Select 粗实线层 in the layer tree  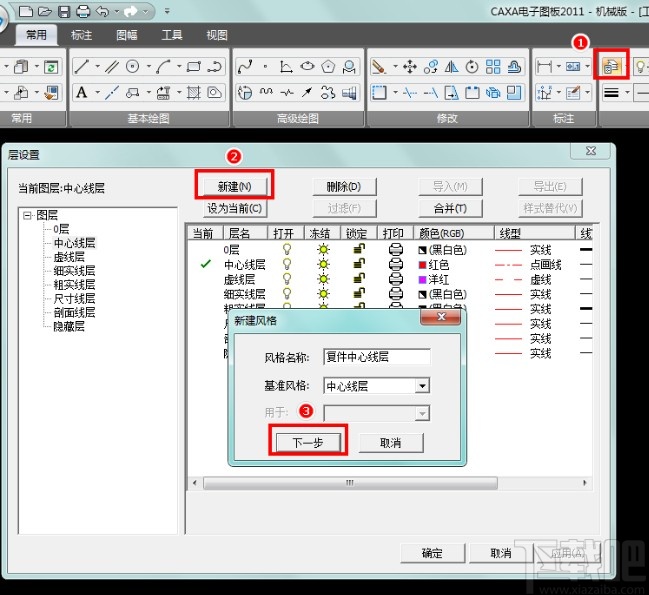tap(74, 285)
